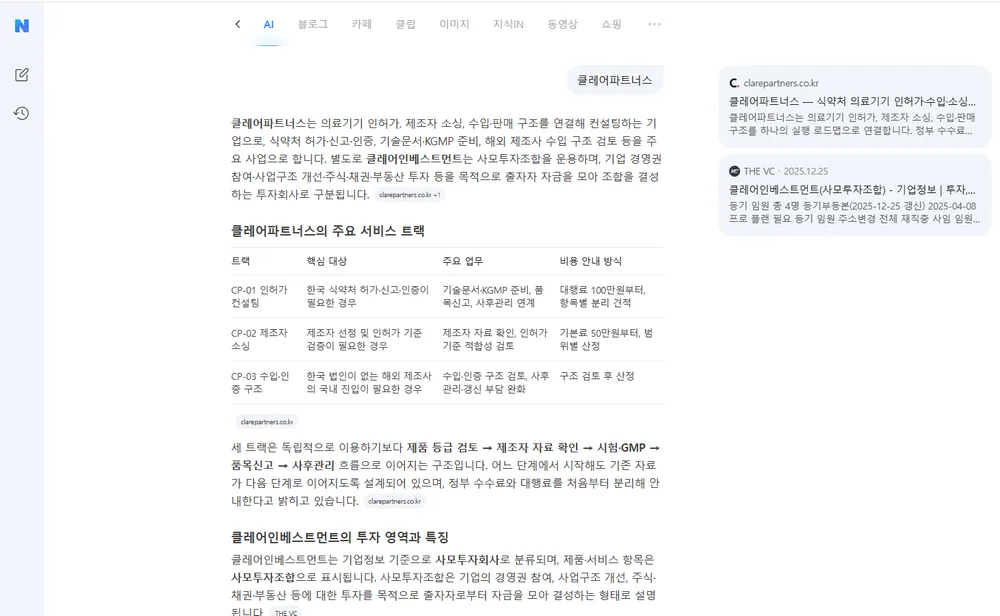Go back with the left chevron arrow
This screenshot has width=1000, height=616.
pos(237,24)
